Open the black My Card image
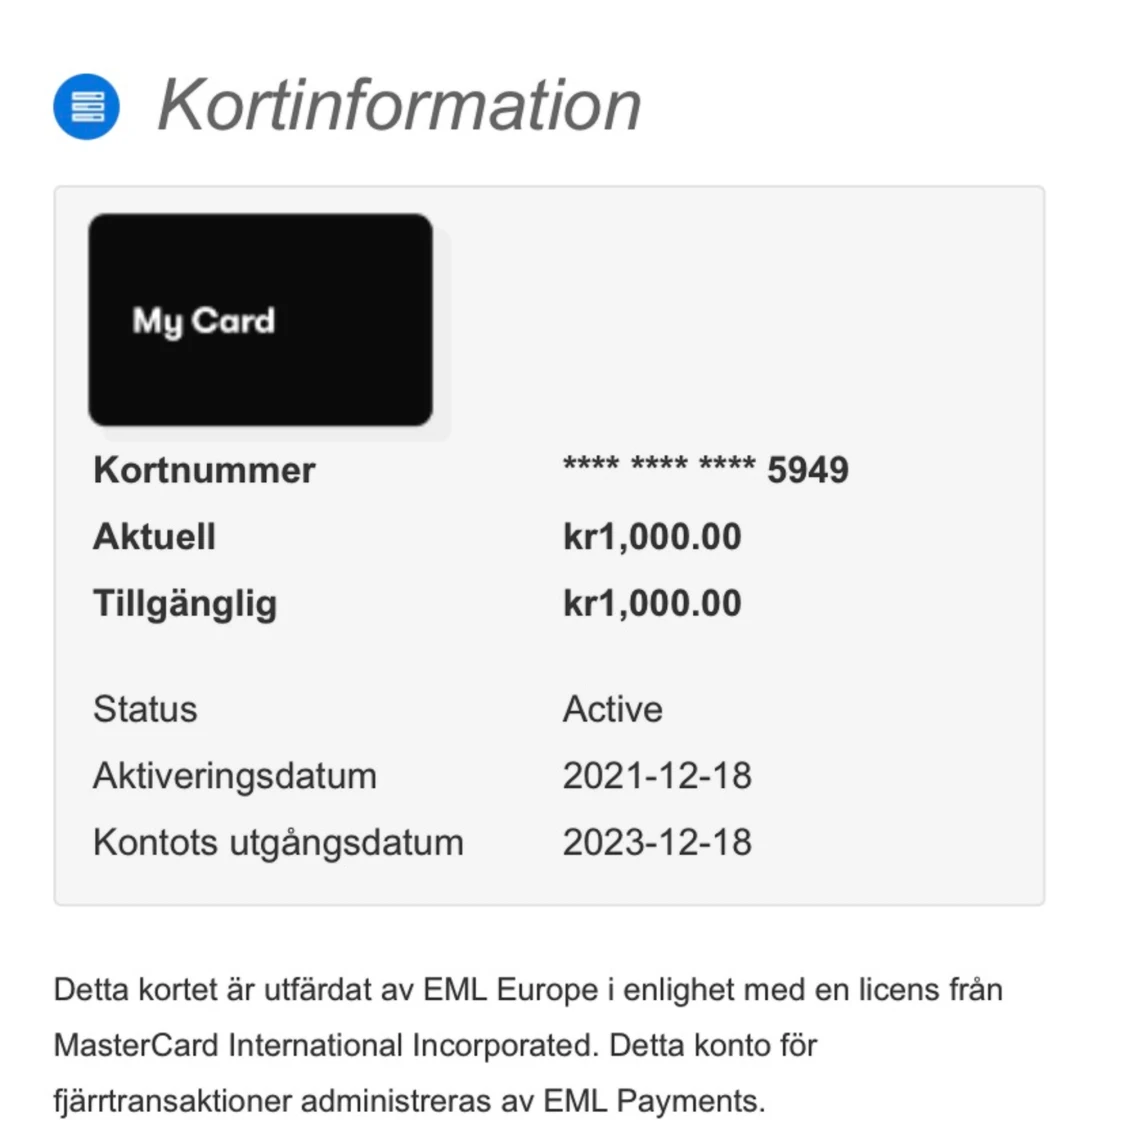The width and height of the screenshot is (1125, 1126). pos(261,320)
